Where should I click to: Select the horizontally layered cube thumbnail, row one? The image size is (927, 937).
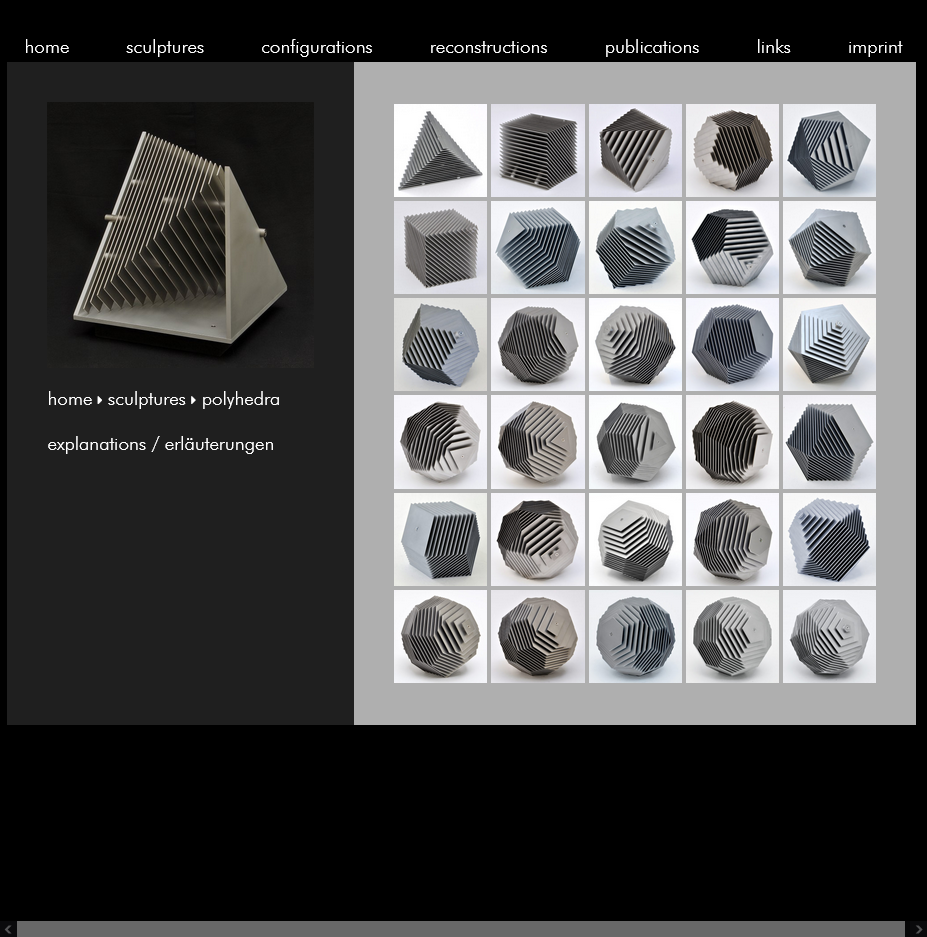point(538,151)
